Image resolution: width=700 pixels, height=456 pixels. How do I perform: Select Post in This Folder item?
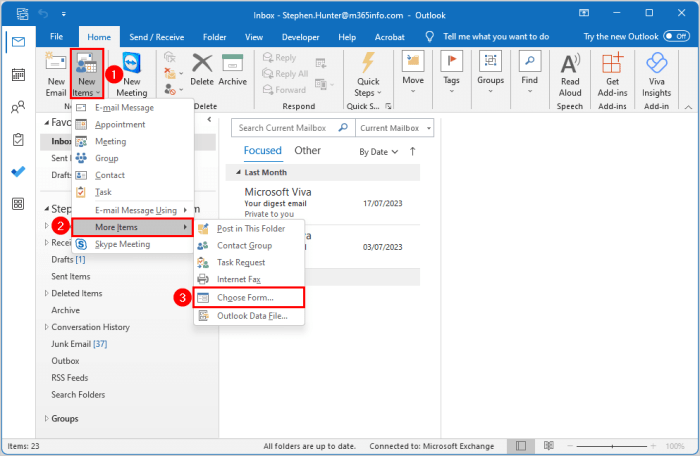(x=249, y=229)
